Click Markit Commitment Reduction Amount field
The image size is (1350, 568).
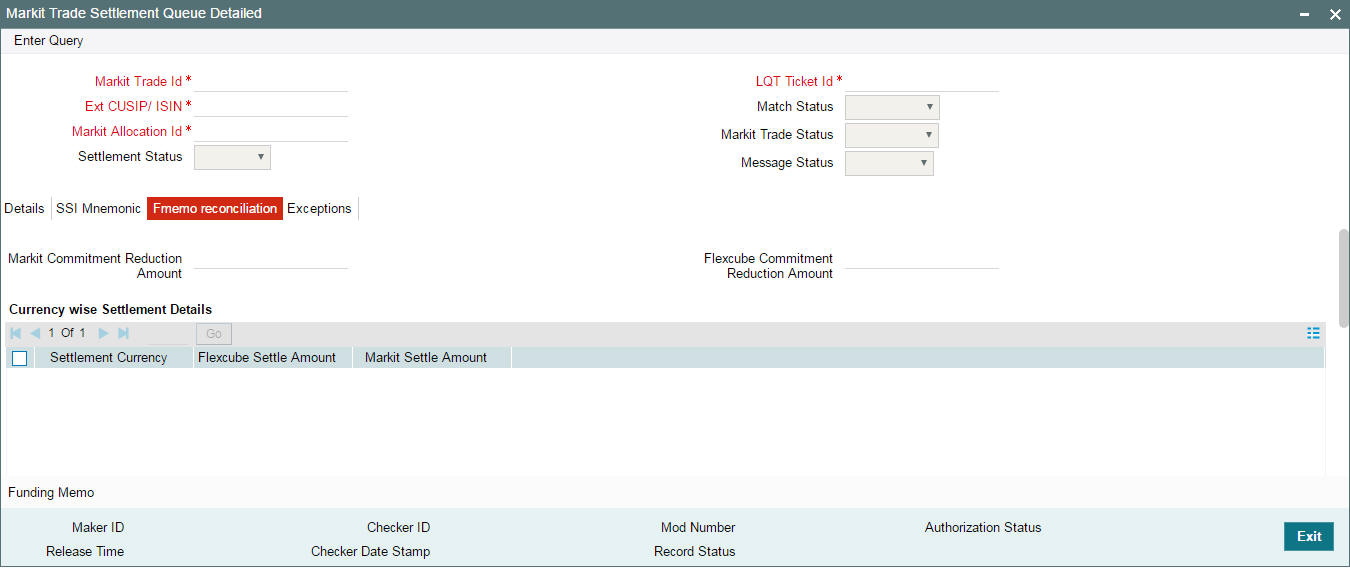tap(271, 258)
